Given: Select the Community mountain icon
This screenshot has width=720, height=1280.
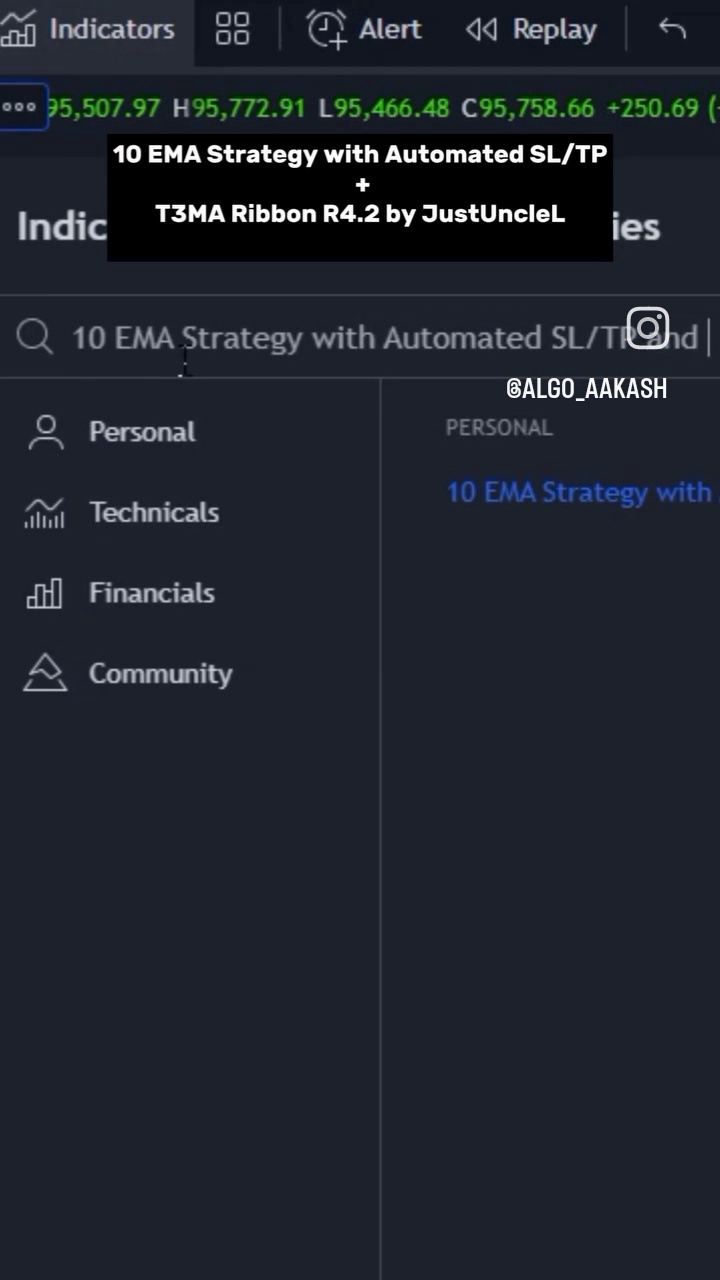Looking at the screenshot, I should tap(45, 673).
